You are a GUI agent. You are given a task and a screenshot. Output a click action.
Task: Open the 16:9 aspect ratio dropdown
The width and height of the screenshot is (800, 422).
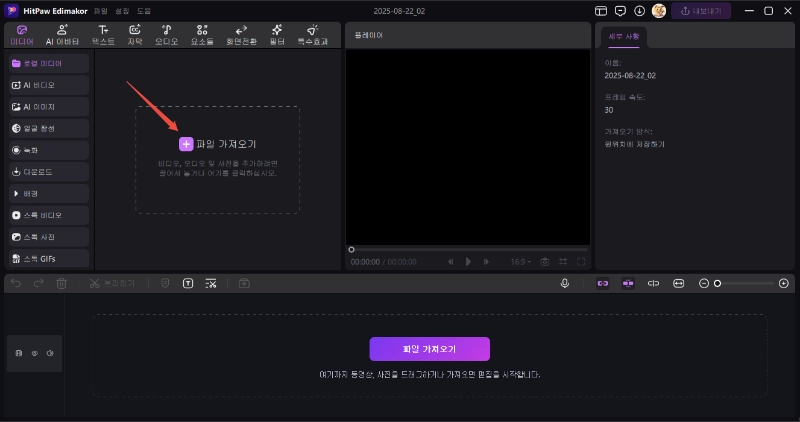[520, 262]
